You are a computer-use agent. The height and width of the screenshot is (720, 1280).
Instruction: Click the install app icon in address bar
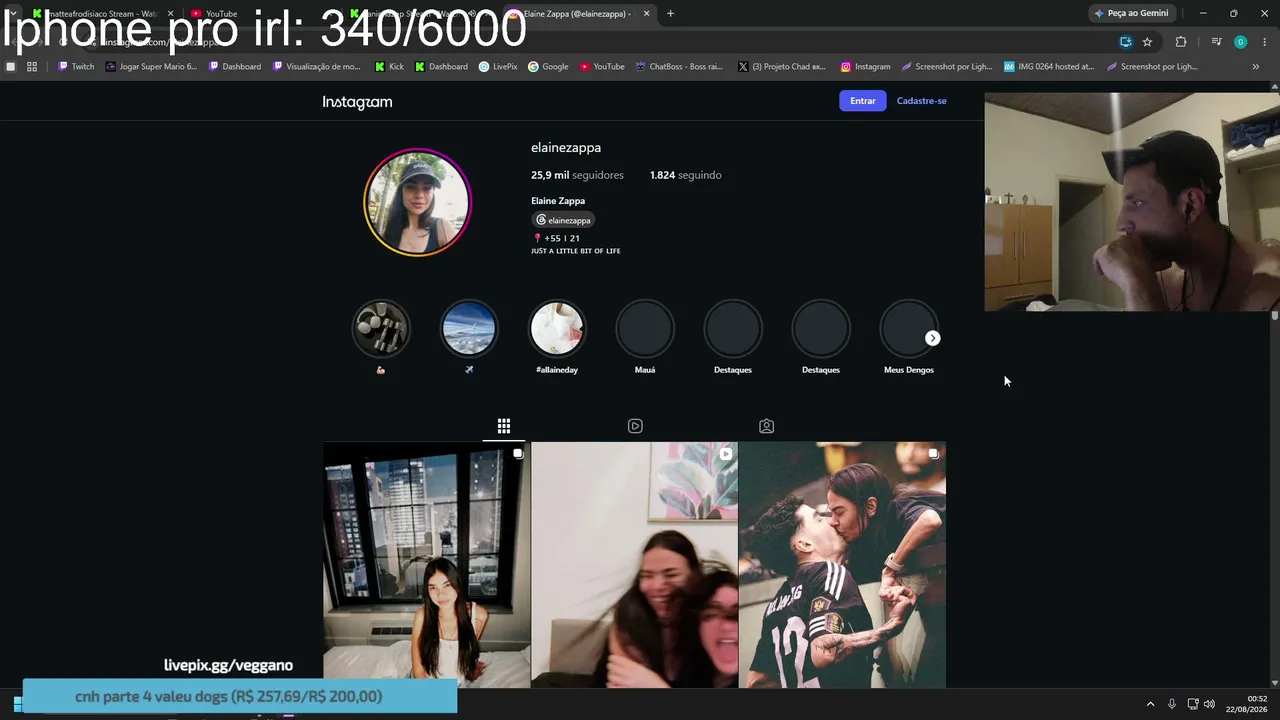click(1126, 42)
